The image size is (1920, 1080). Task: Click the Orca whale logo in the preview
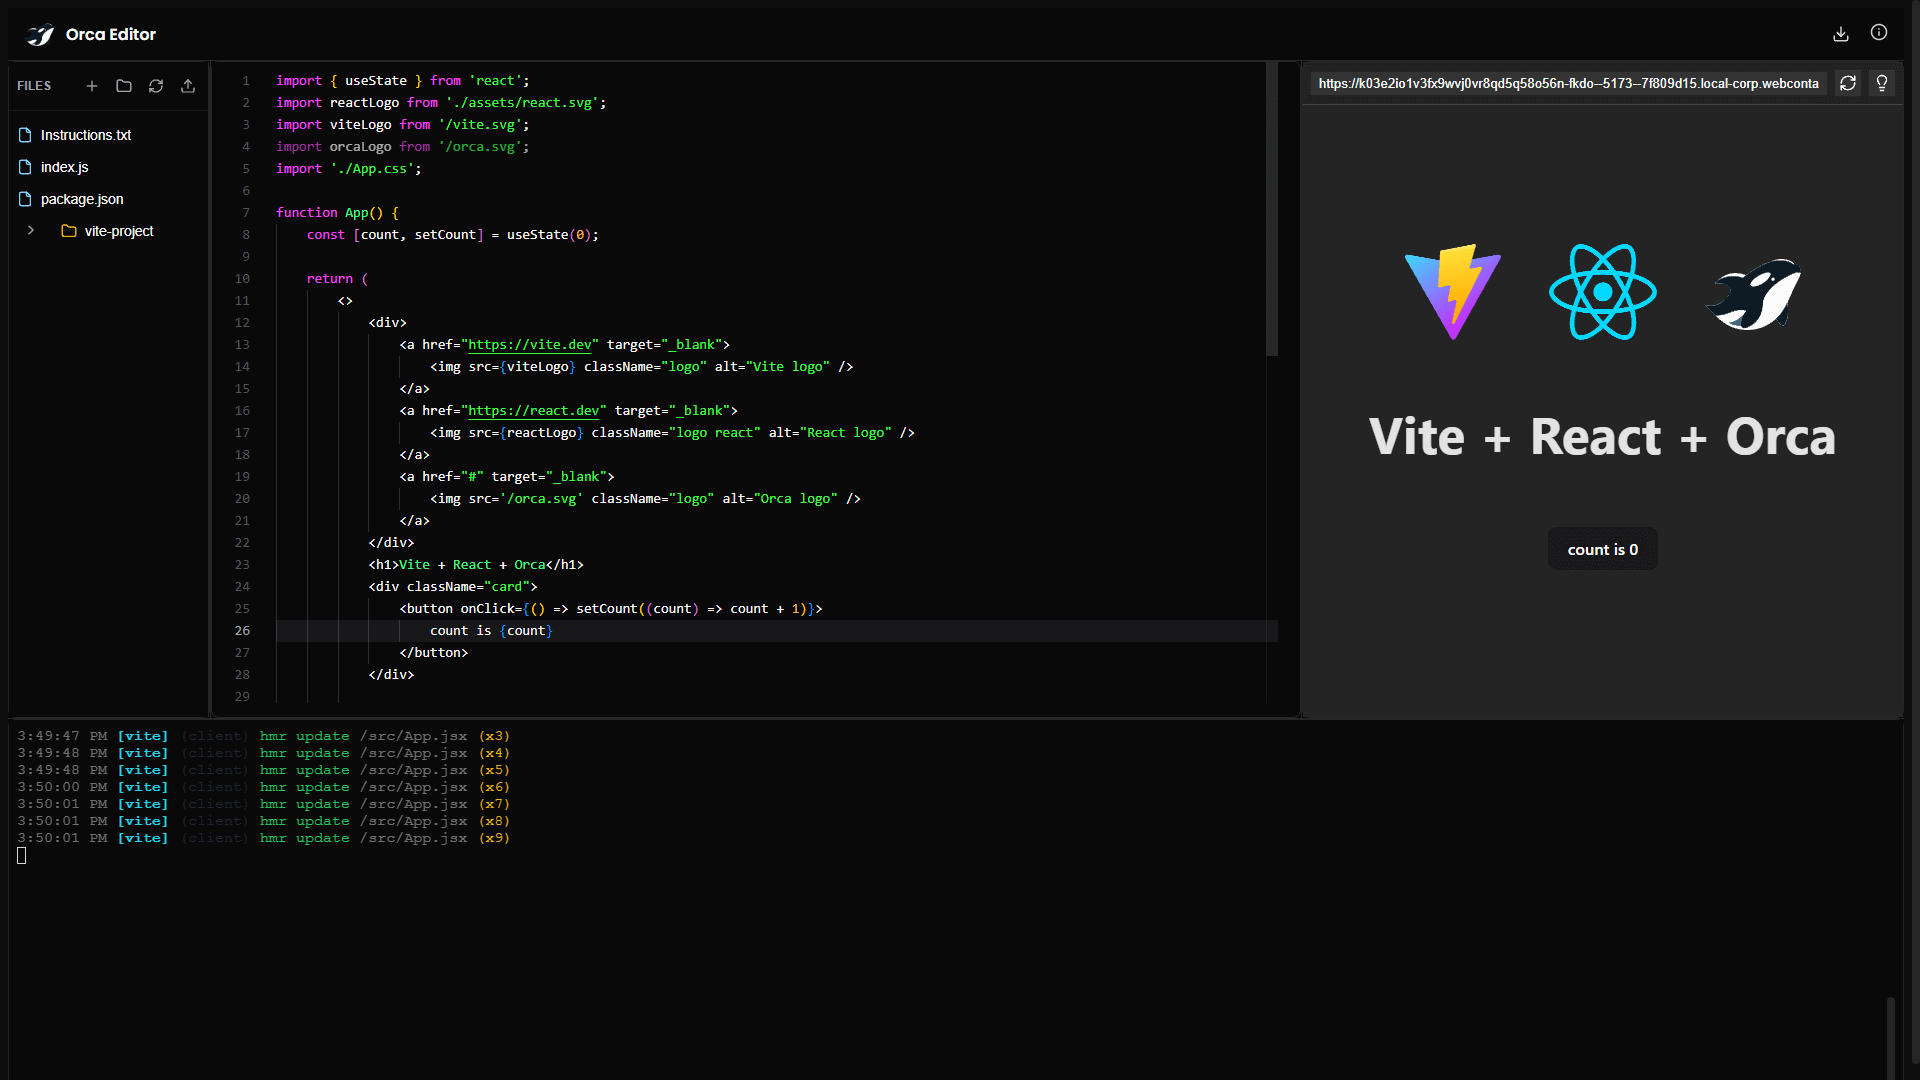1753,294
